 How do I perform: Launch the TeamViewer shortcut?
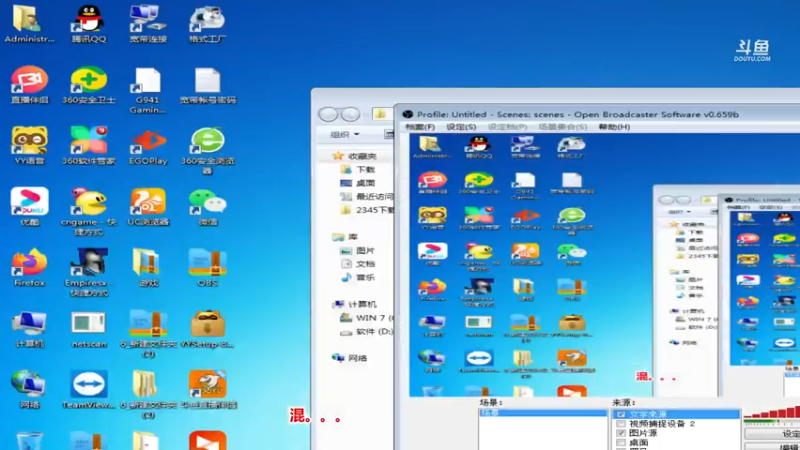pyautogui.click(x=89, y=390)
